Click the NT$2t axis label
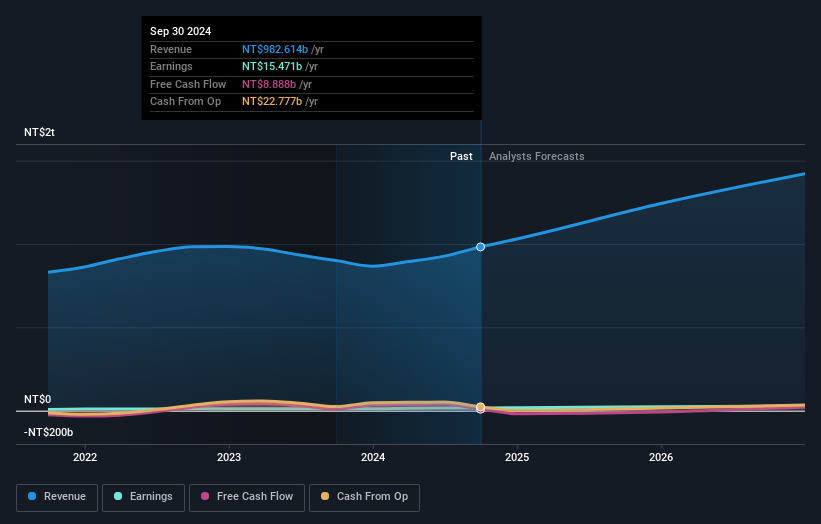Screen dimensions: 821x524 point(39,132)
